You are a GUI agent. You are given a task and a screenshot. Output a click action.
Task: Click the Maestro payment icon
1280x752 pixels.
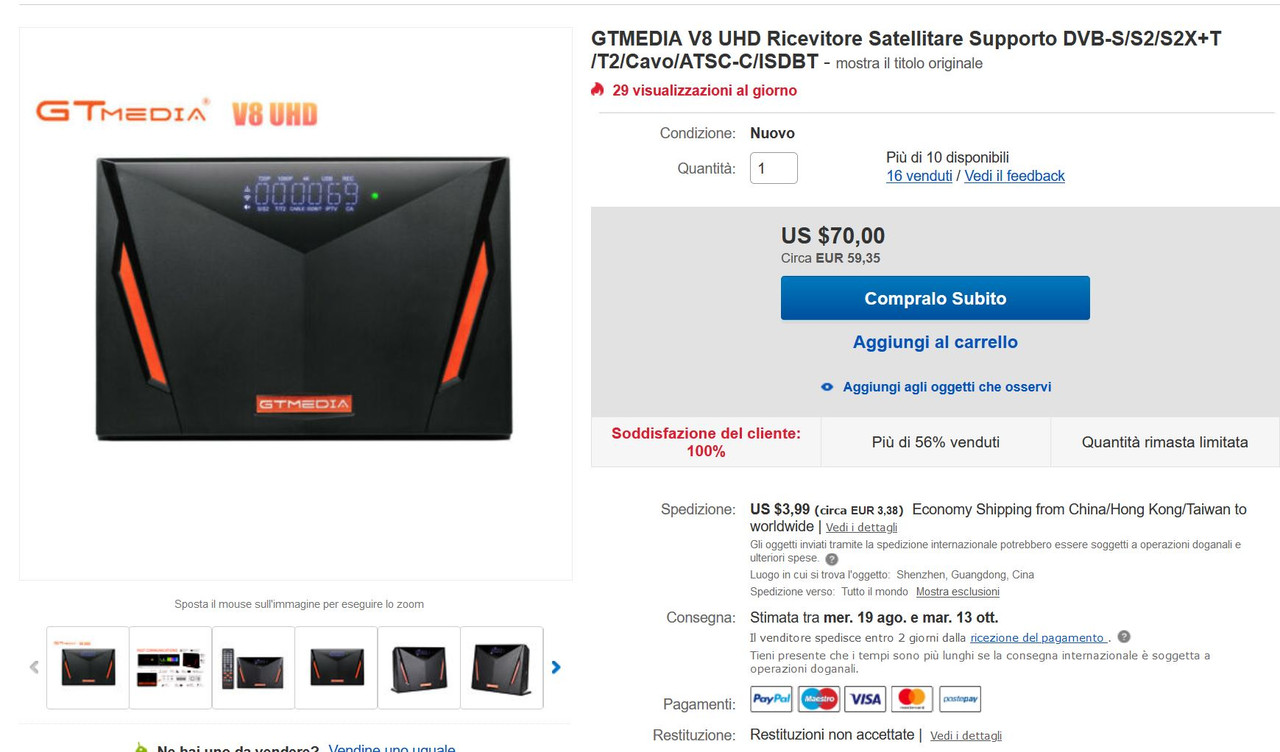(x=819, y=699)
